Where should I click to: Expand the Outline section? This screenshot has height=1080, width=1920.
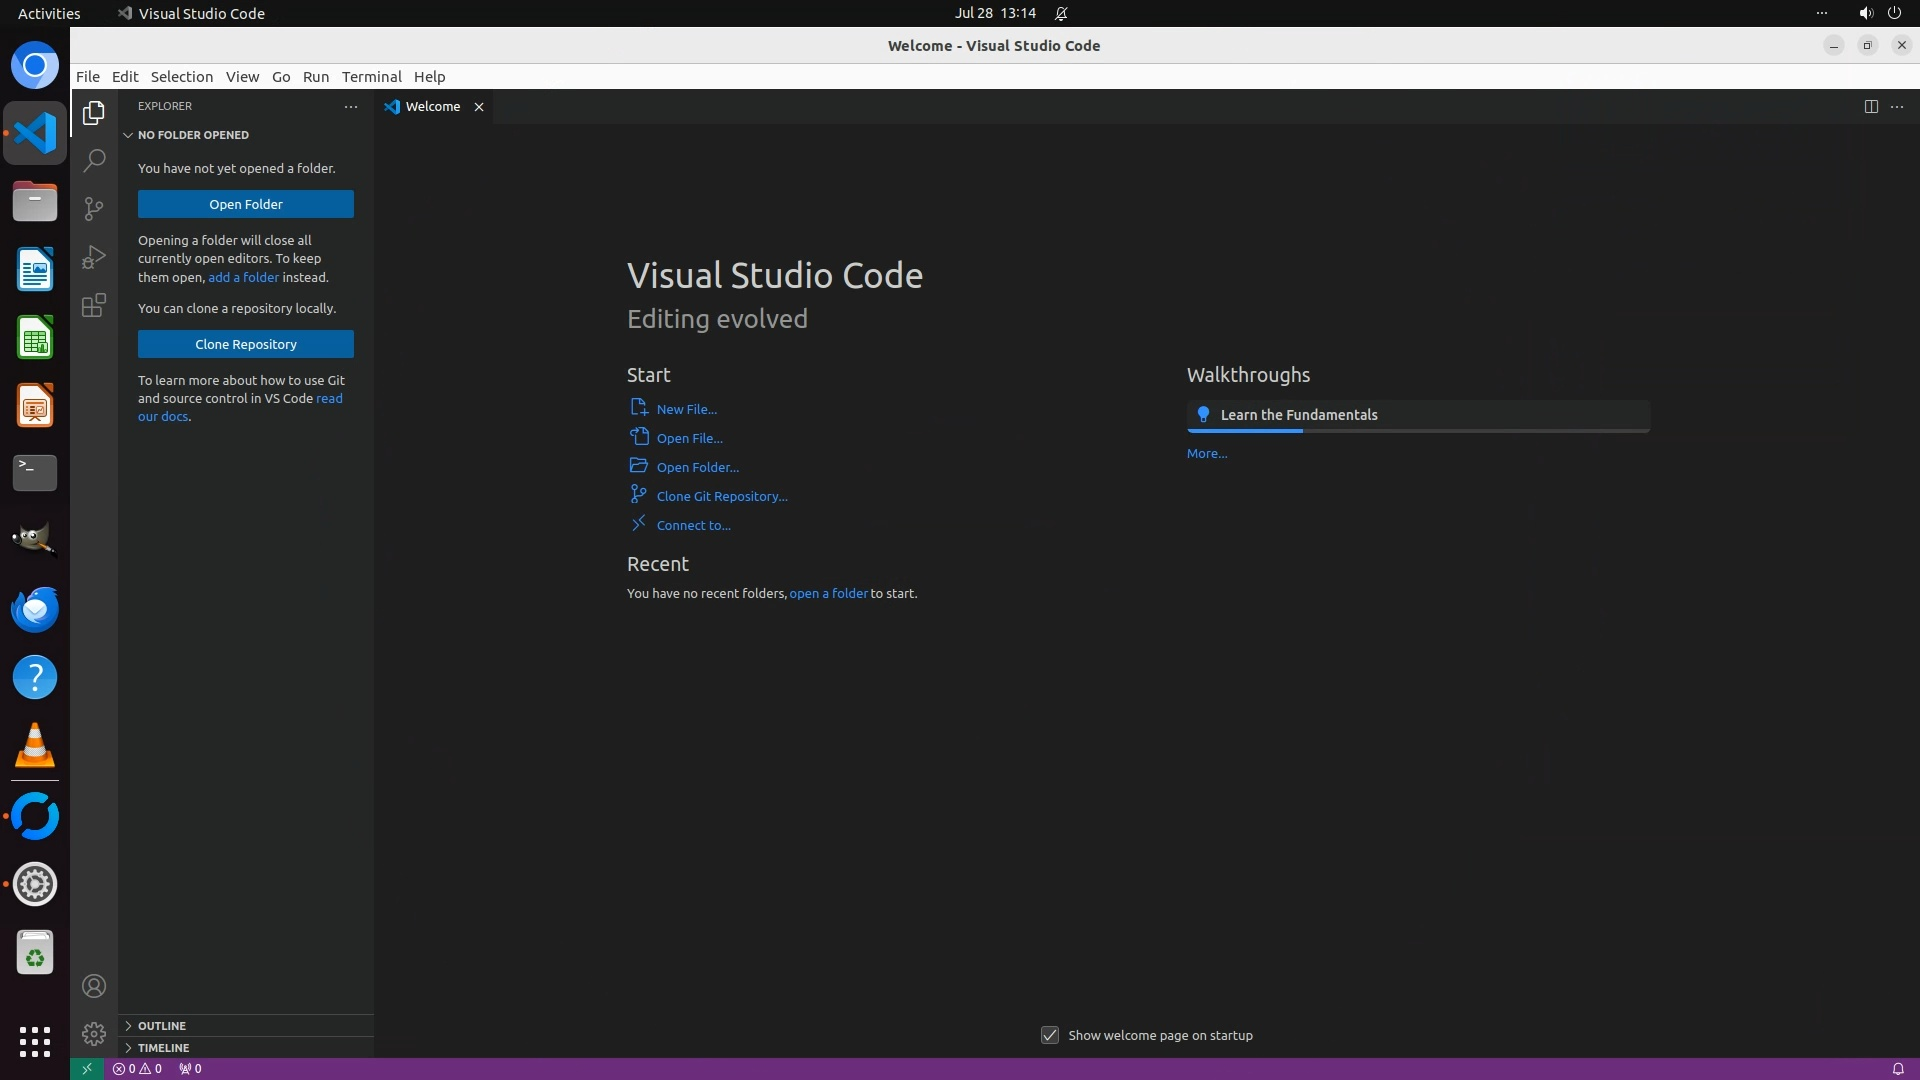[x=162, y=1025]
